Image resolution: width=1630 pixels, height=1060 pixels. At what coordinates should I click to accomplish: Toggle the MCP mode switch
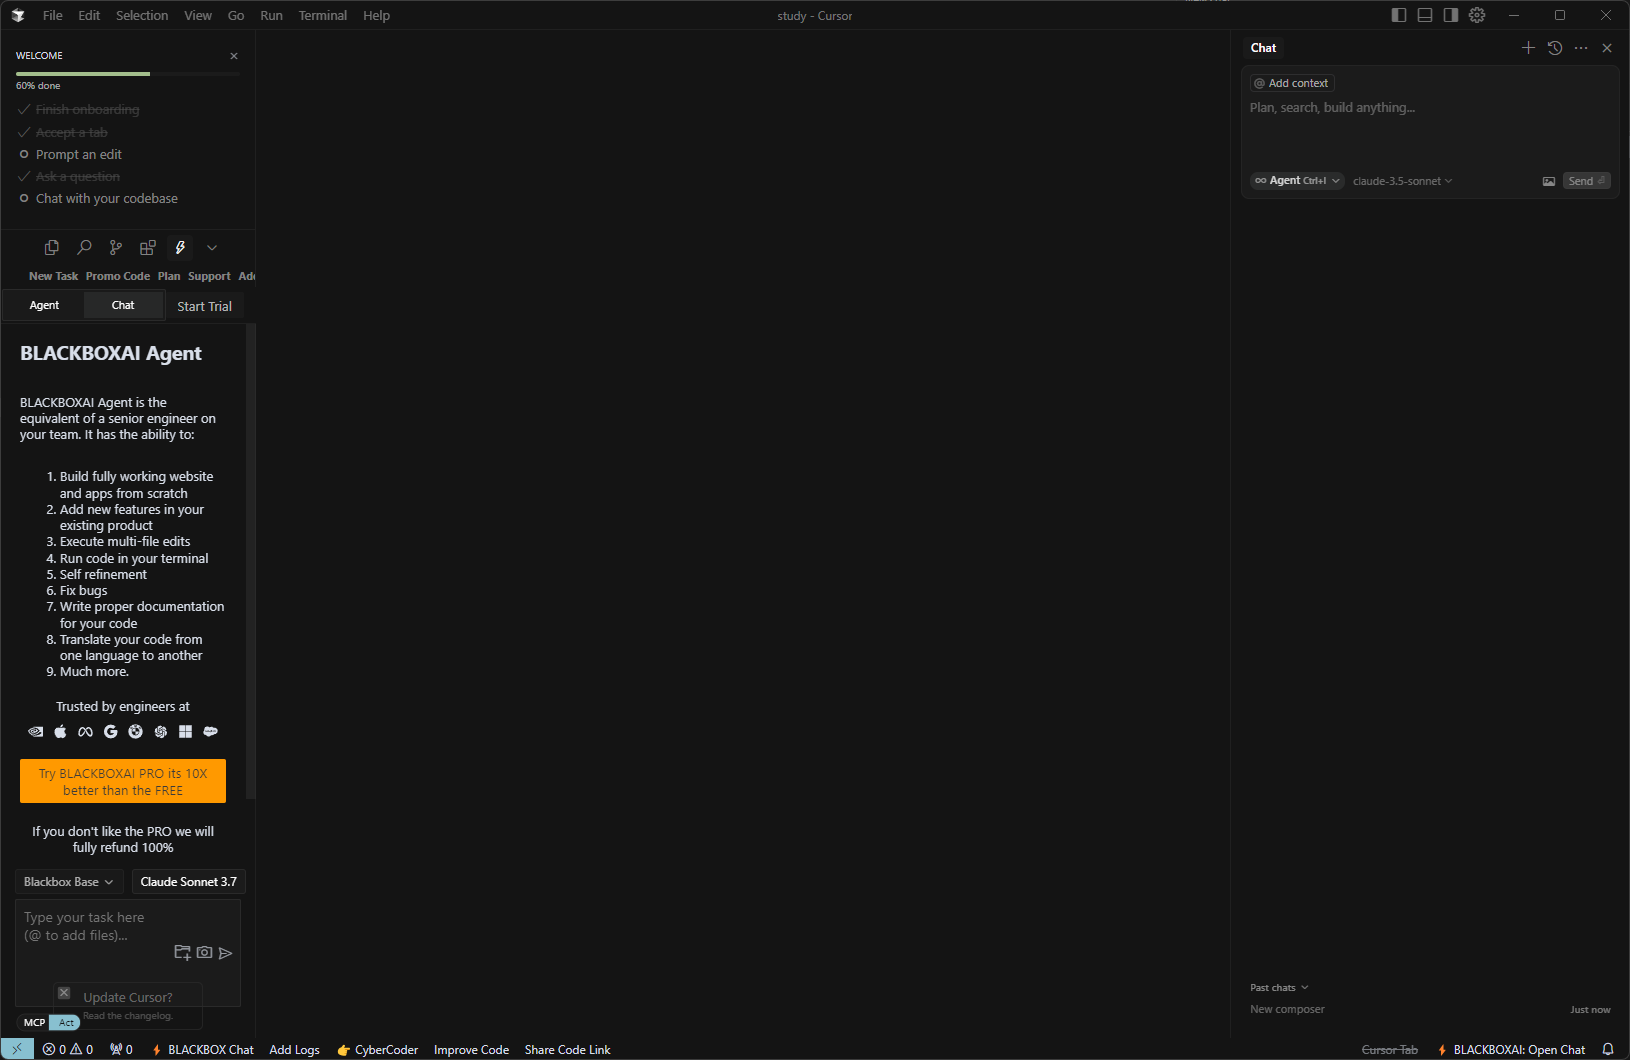[34, 1022]
